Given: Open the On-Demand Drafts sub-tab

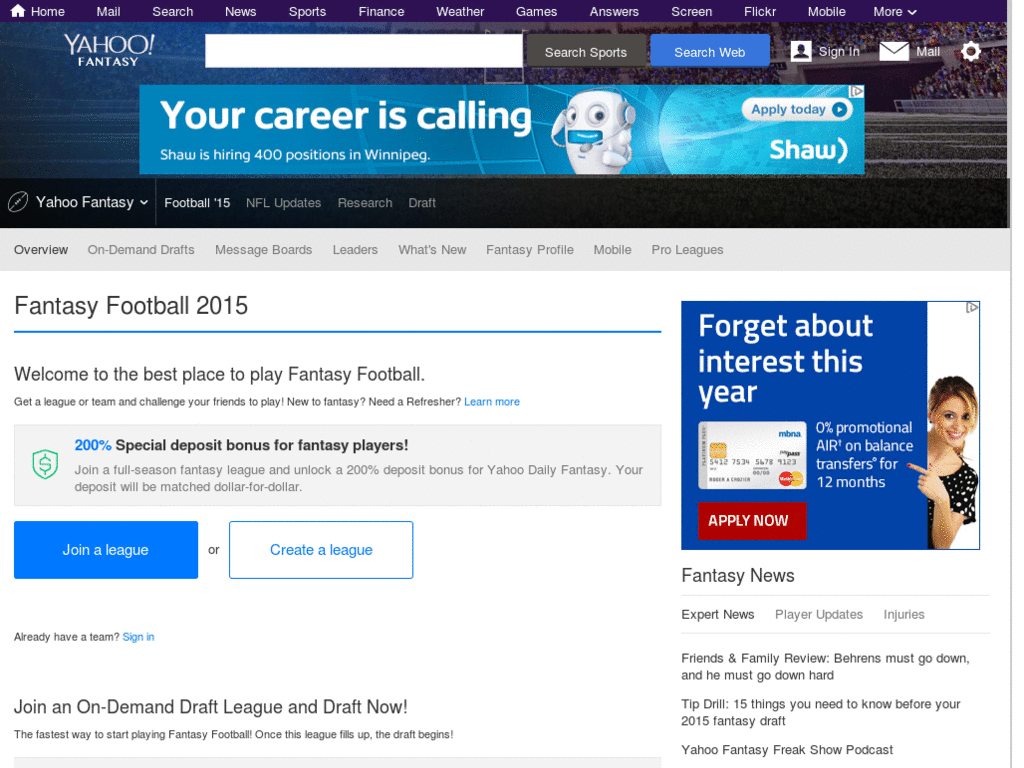Looking at the screenshot, I should click(141, 249).
